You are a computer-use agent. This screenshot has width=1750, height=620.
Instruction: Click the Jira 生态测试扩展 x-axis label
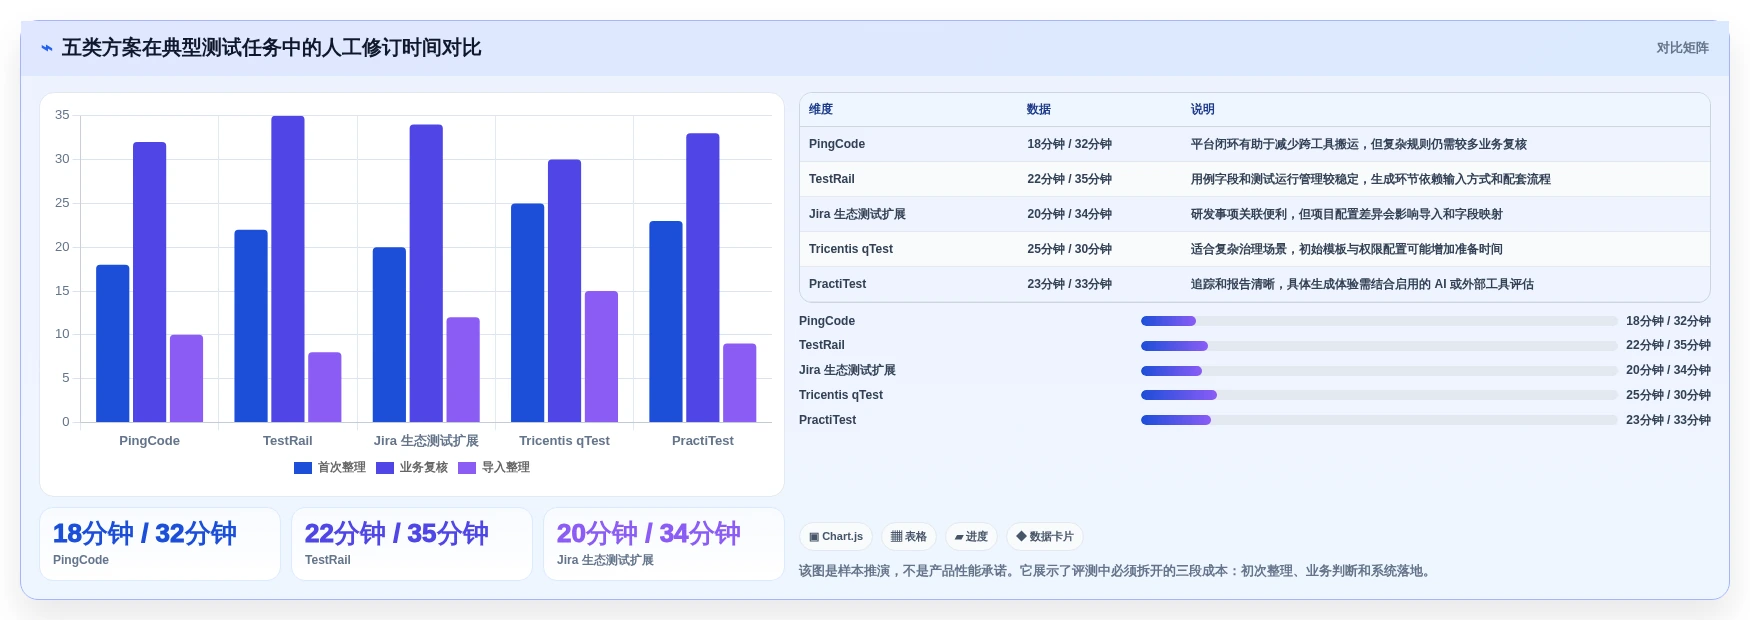tap(426, 441)
